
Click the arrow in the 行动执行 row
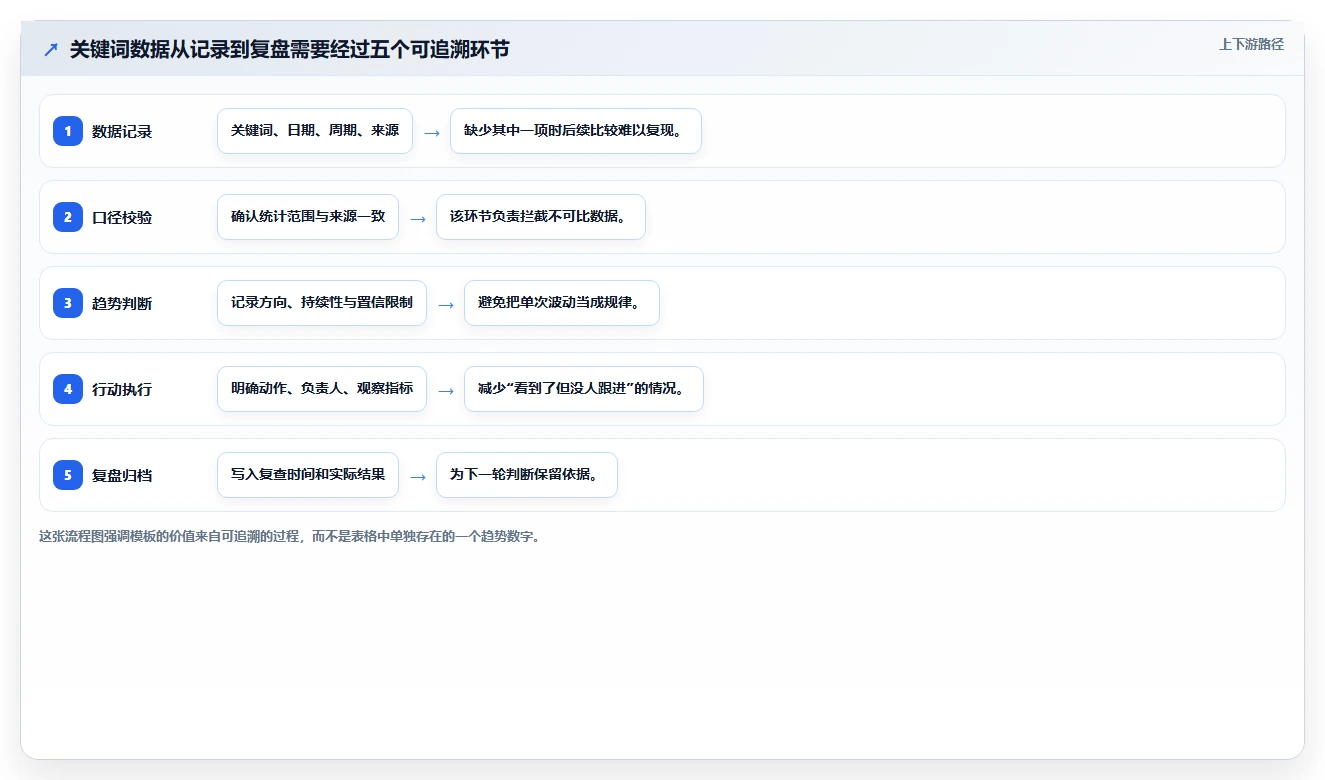(446, 390)
